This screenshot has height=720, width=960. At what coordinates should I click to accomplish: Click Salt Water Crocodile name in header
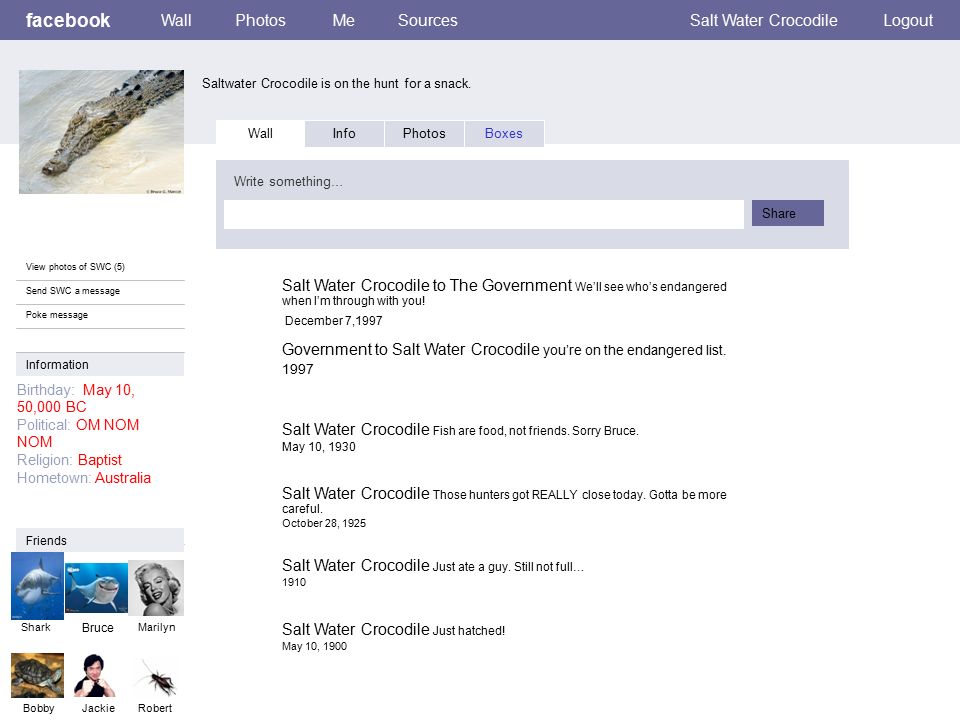click(x=763, y=20)
